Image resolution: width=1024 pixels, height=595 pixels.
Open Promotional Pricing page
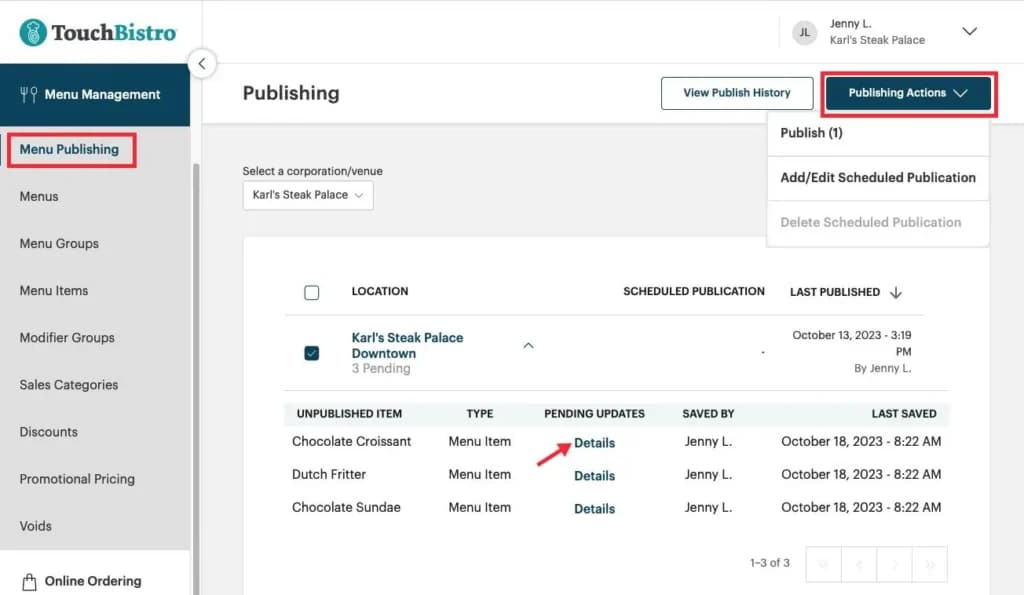click(77, 479)
